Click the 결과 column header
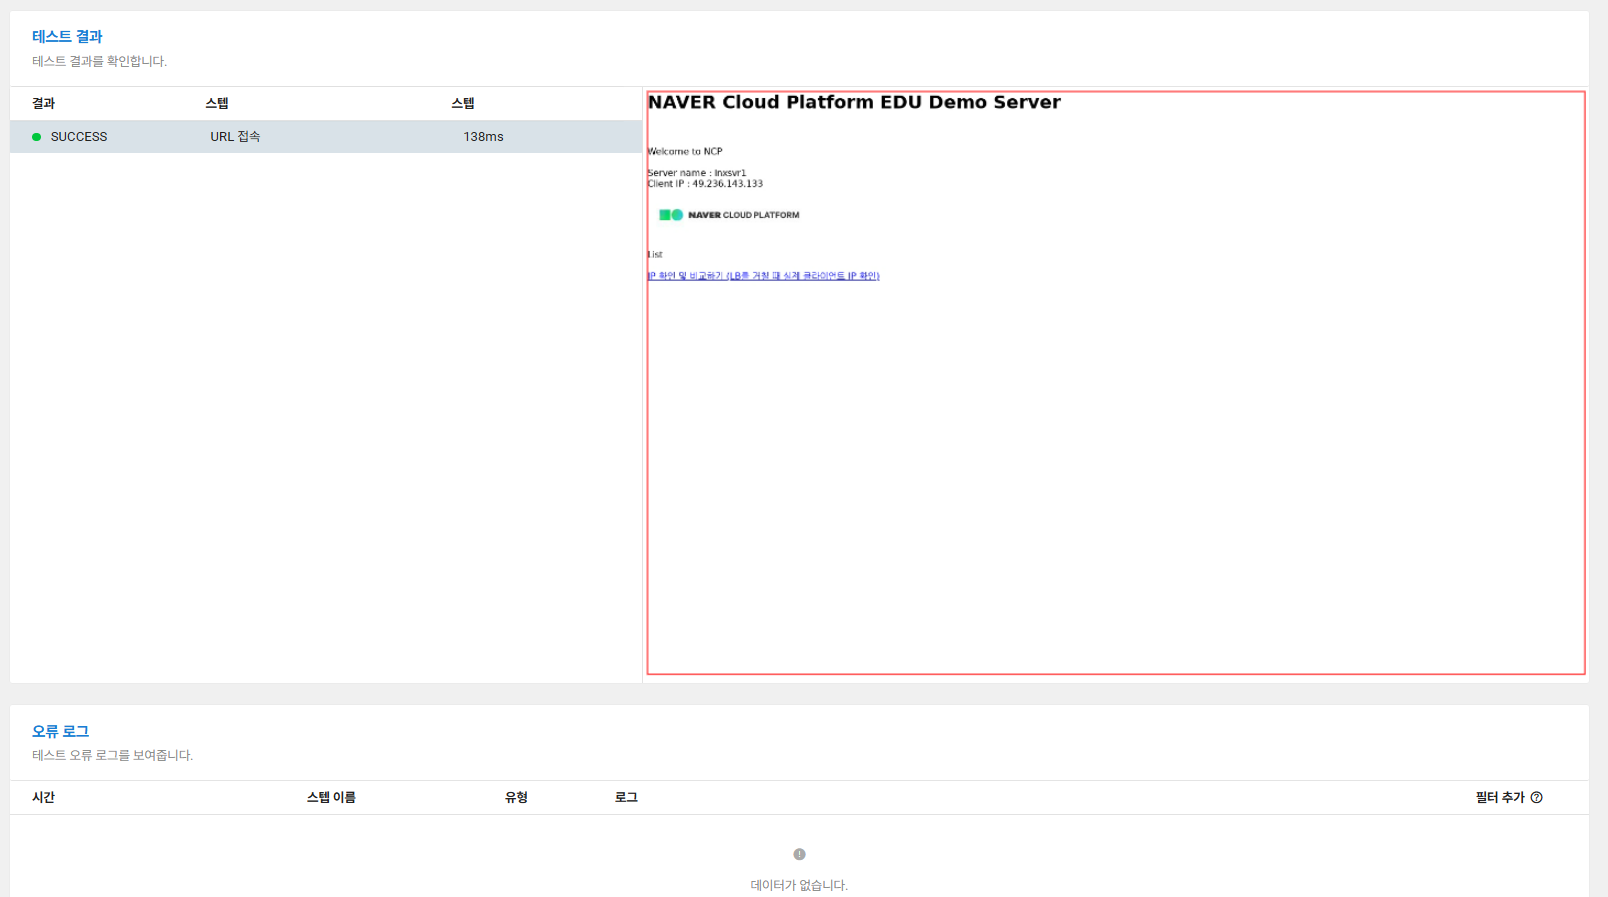Viewport: 1608px width, 897px height. (x=43, y=103)
